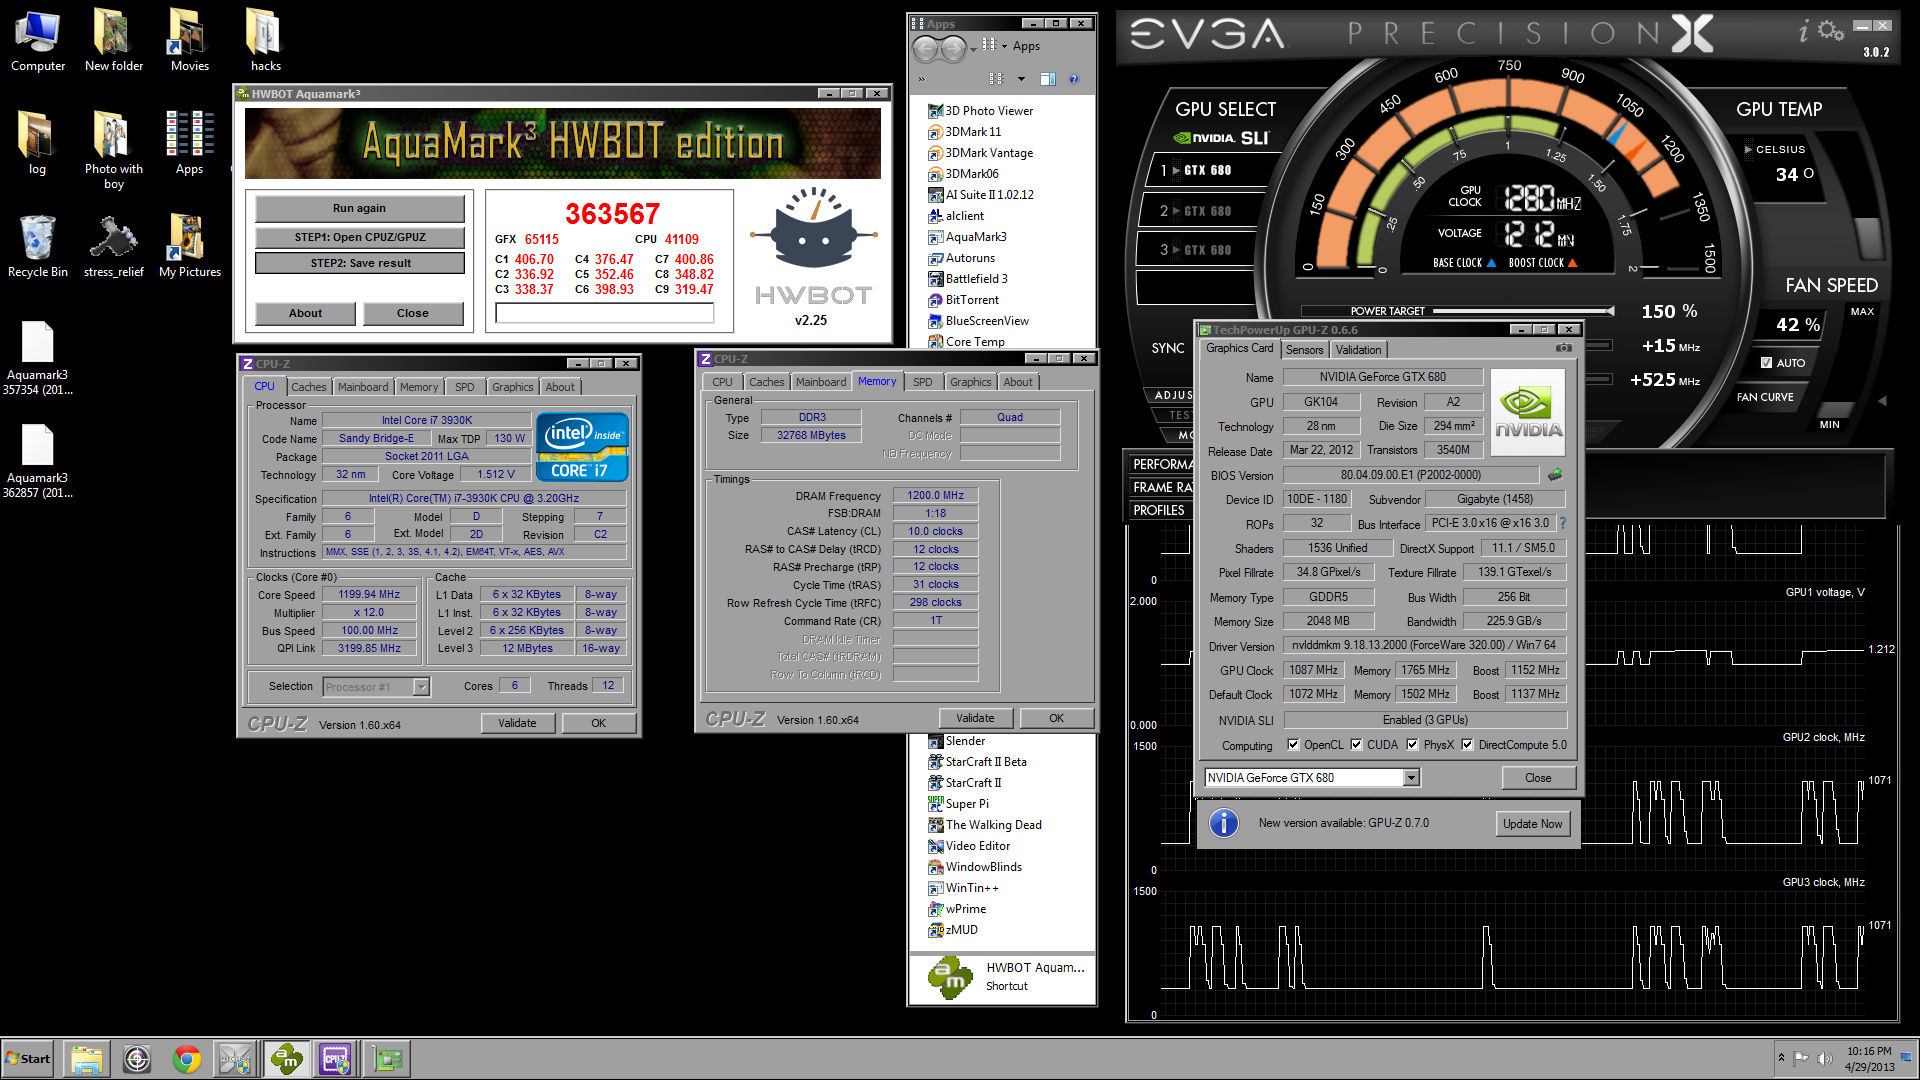
Task: Click the Start button
Action: coord(28,1059)
